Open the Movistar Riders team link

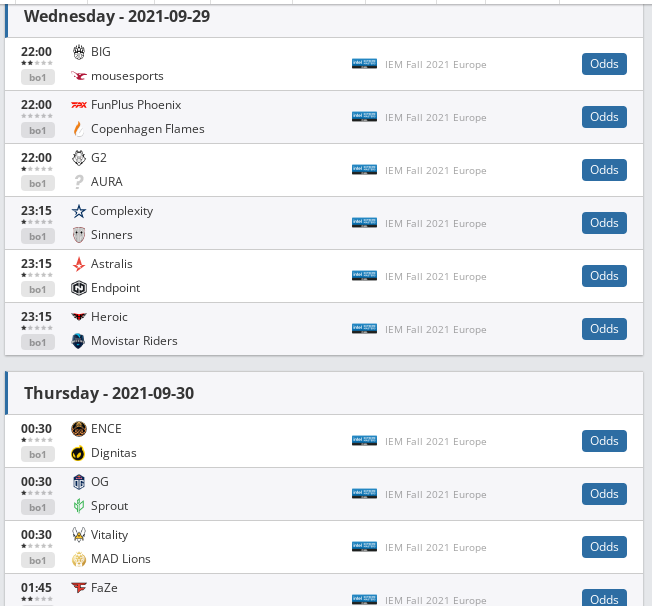[134, 341]
